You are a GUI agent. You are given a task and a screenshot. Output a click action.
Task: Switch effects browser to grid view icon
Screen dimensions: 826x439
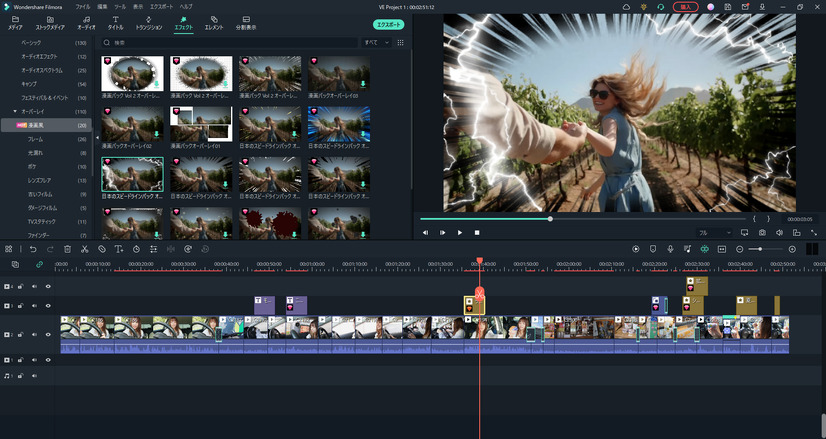399,43
